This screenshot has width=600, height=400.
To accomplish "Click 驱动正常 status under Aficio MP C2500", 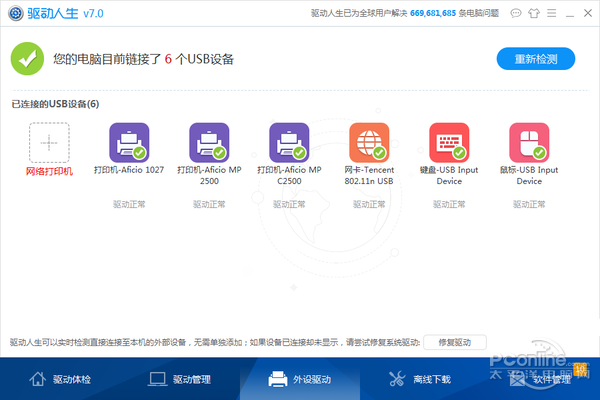I will [x=289, y=204].
